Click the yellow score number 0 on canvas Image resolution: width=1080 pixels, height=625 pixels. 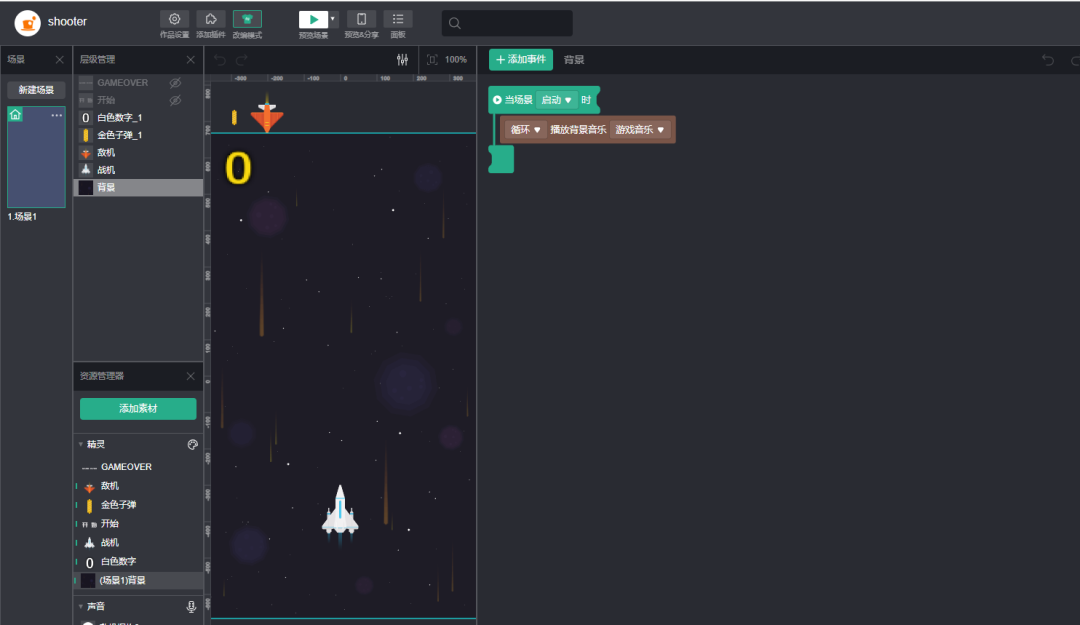pyautogui.click(x=238, y=168)
